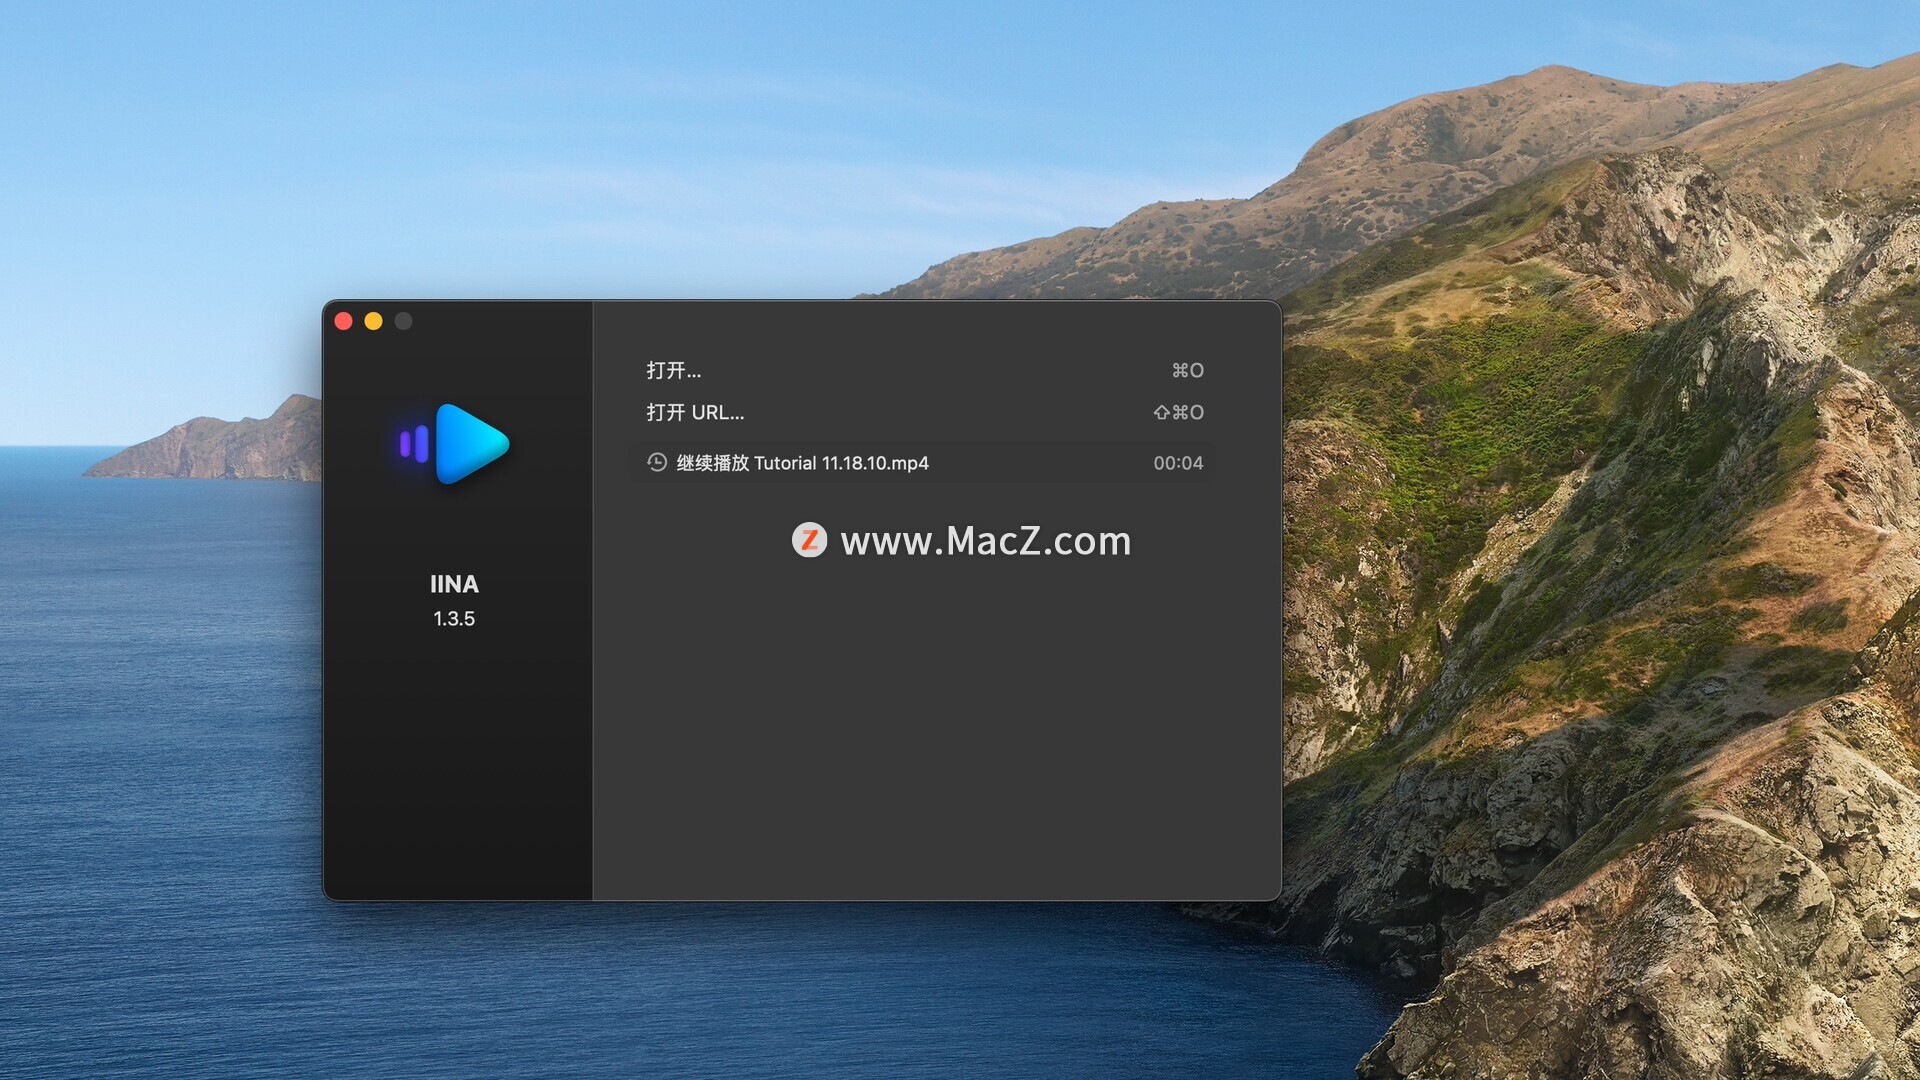The width and height of the screenshot is (1920, 1080).
Task: Click the 打开 URL... option
Action: click(x=695, y=412)
